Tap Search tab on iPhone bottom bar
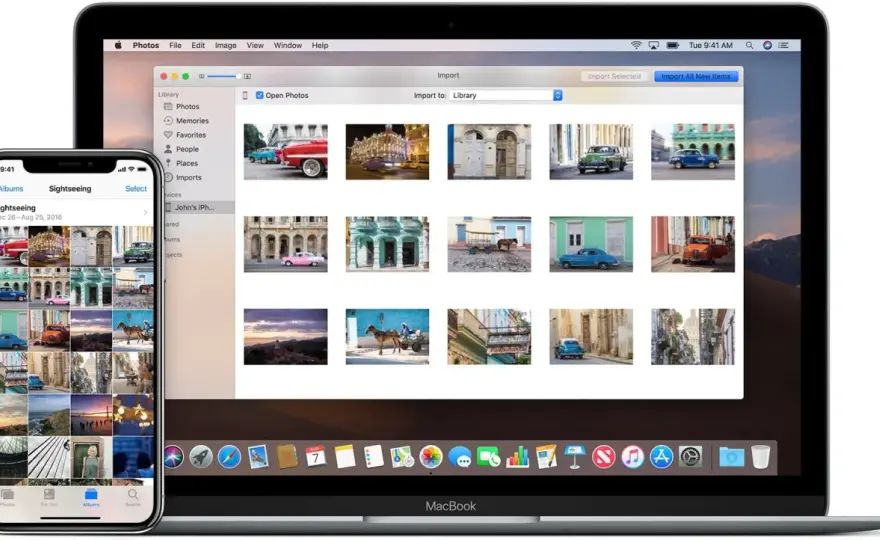Viewport: 880px width, 540px height. 132,497
